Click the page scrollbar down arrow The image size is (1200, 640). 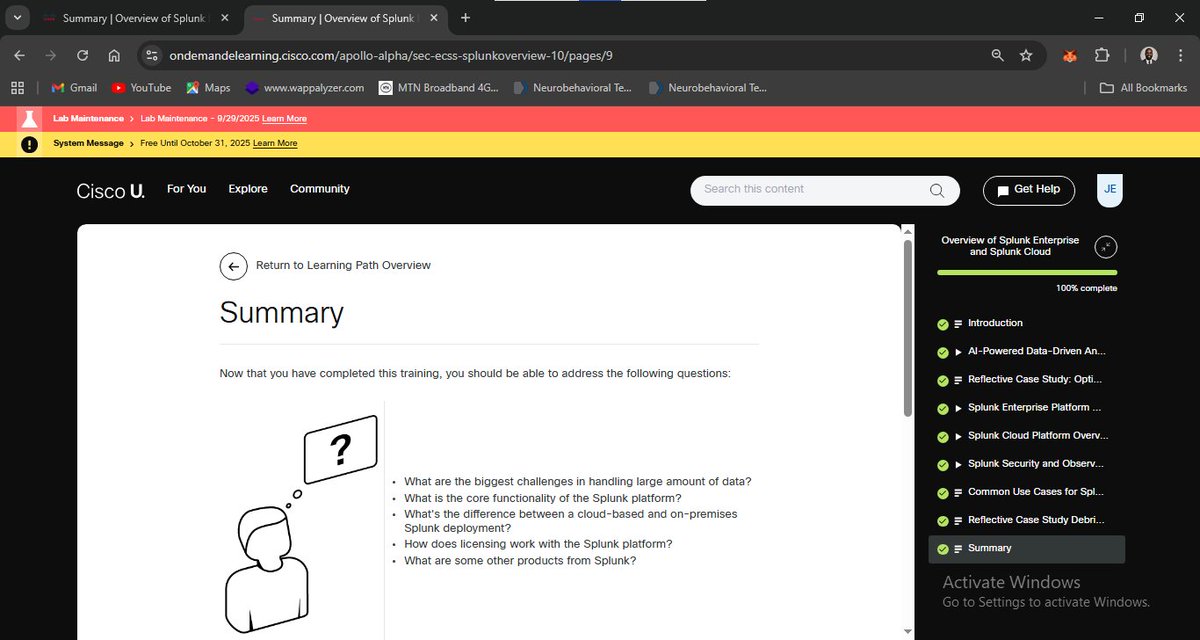tap(907, 632)
